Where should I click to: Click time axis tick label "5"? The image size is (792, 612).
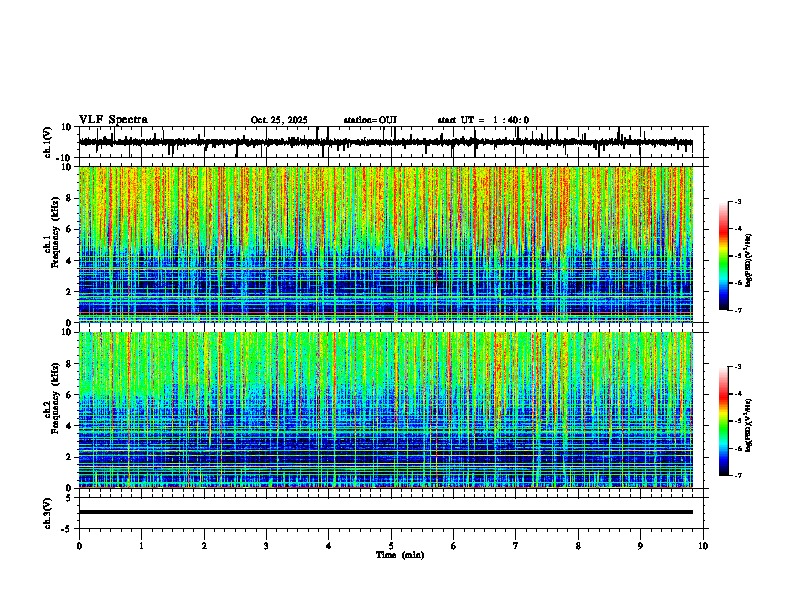391,546
